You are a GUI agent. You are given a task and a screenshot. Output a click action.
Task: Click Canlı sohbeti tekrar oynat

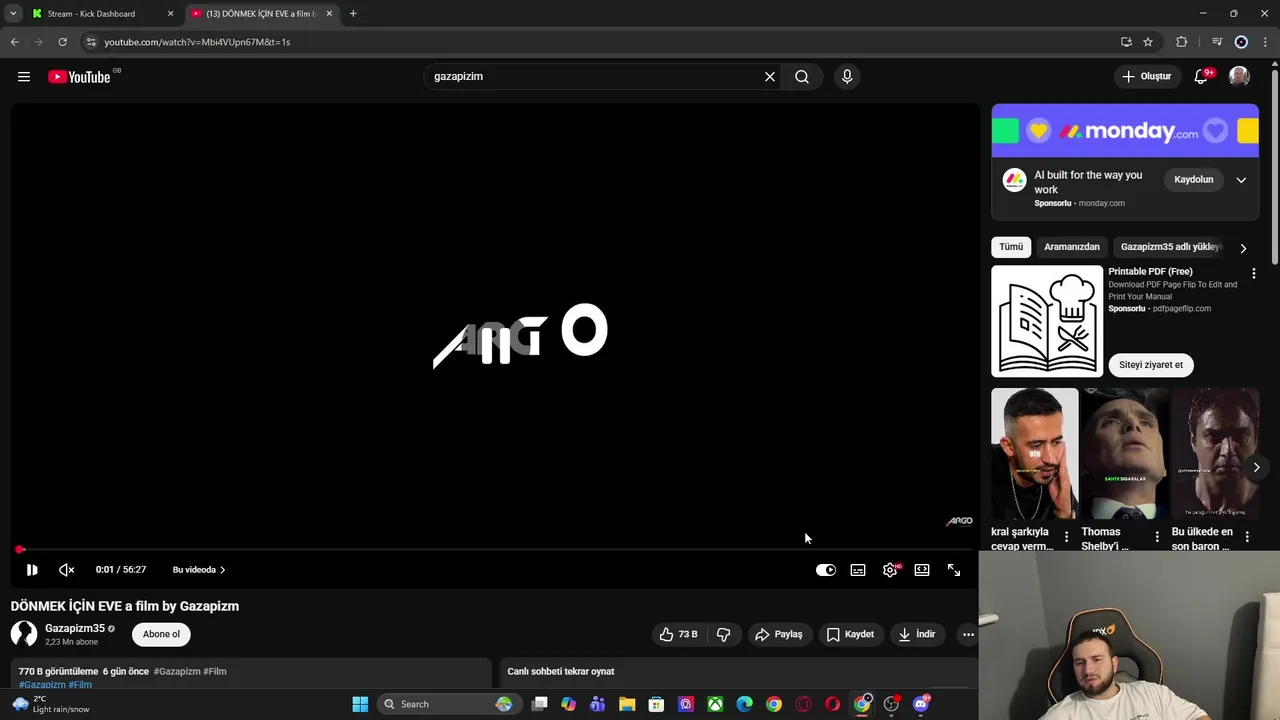click(x=561, y=672)
